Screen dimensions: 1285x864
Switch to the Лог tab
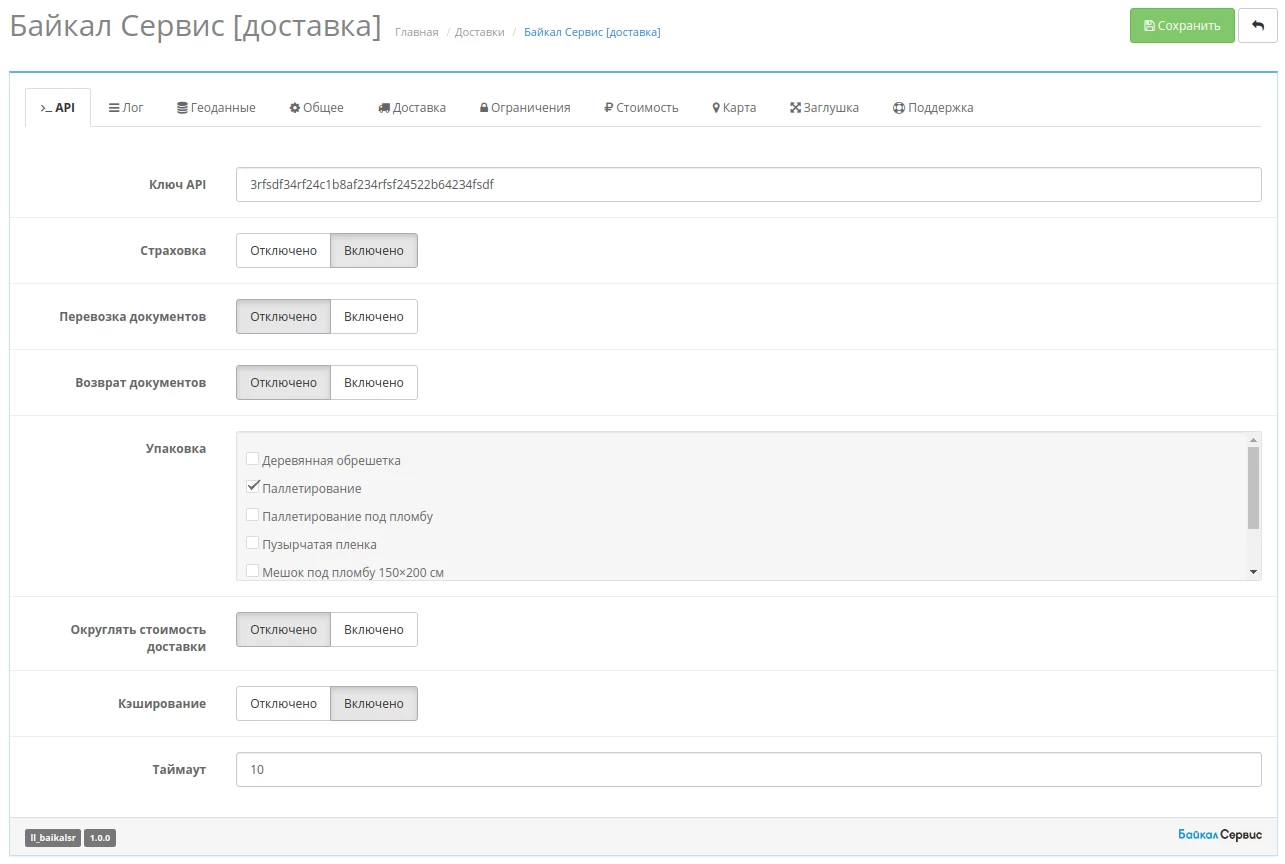(126, 108)
